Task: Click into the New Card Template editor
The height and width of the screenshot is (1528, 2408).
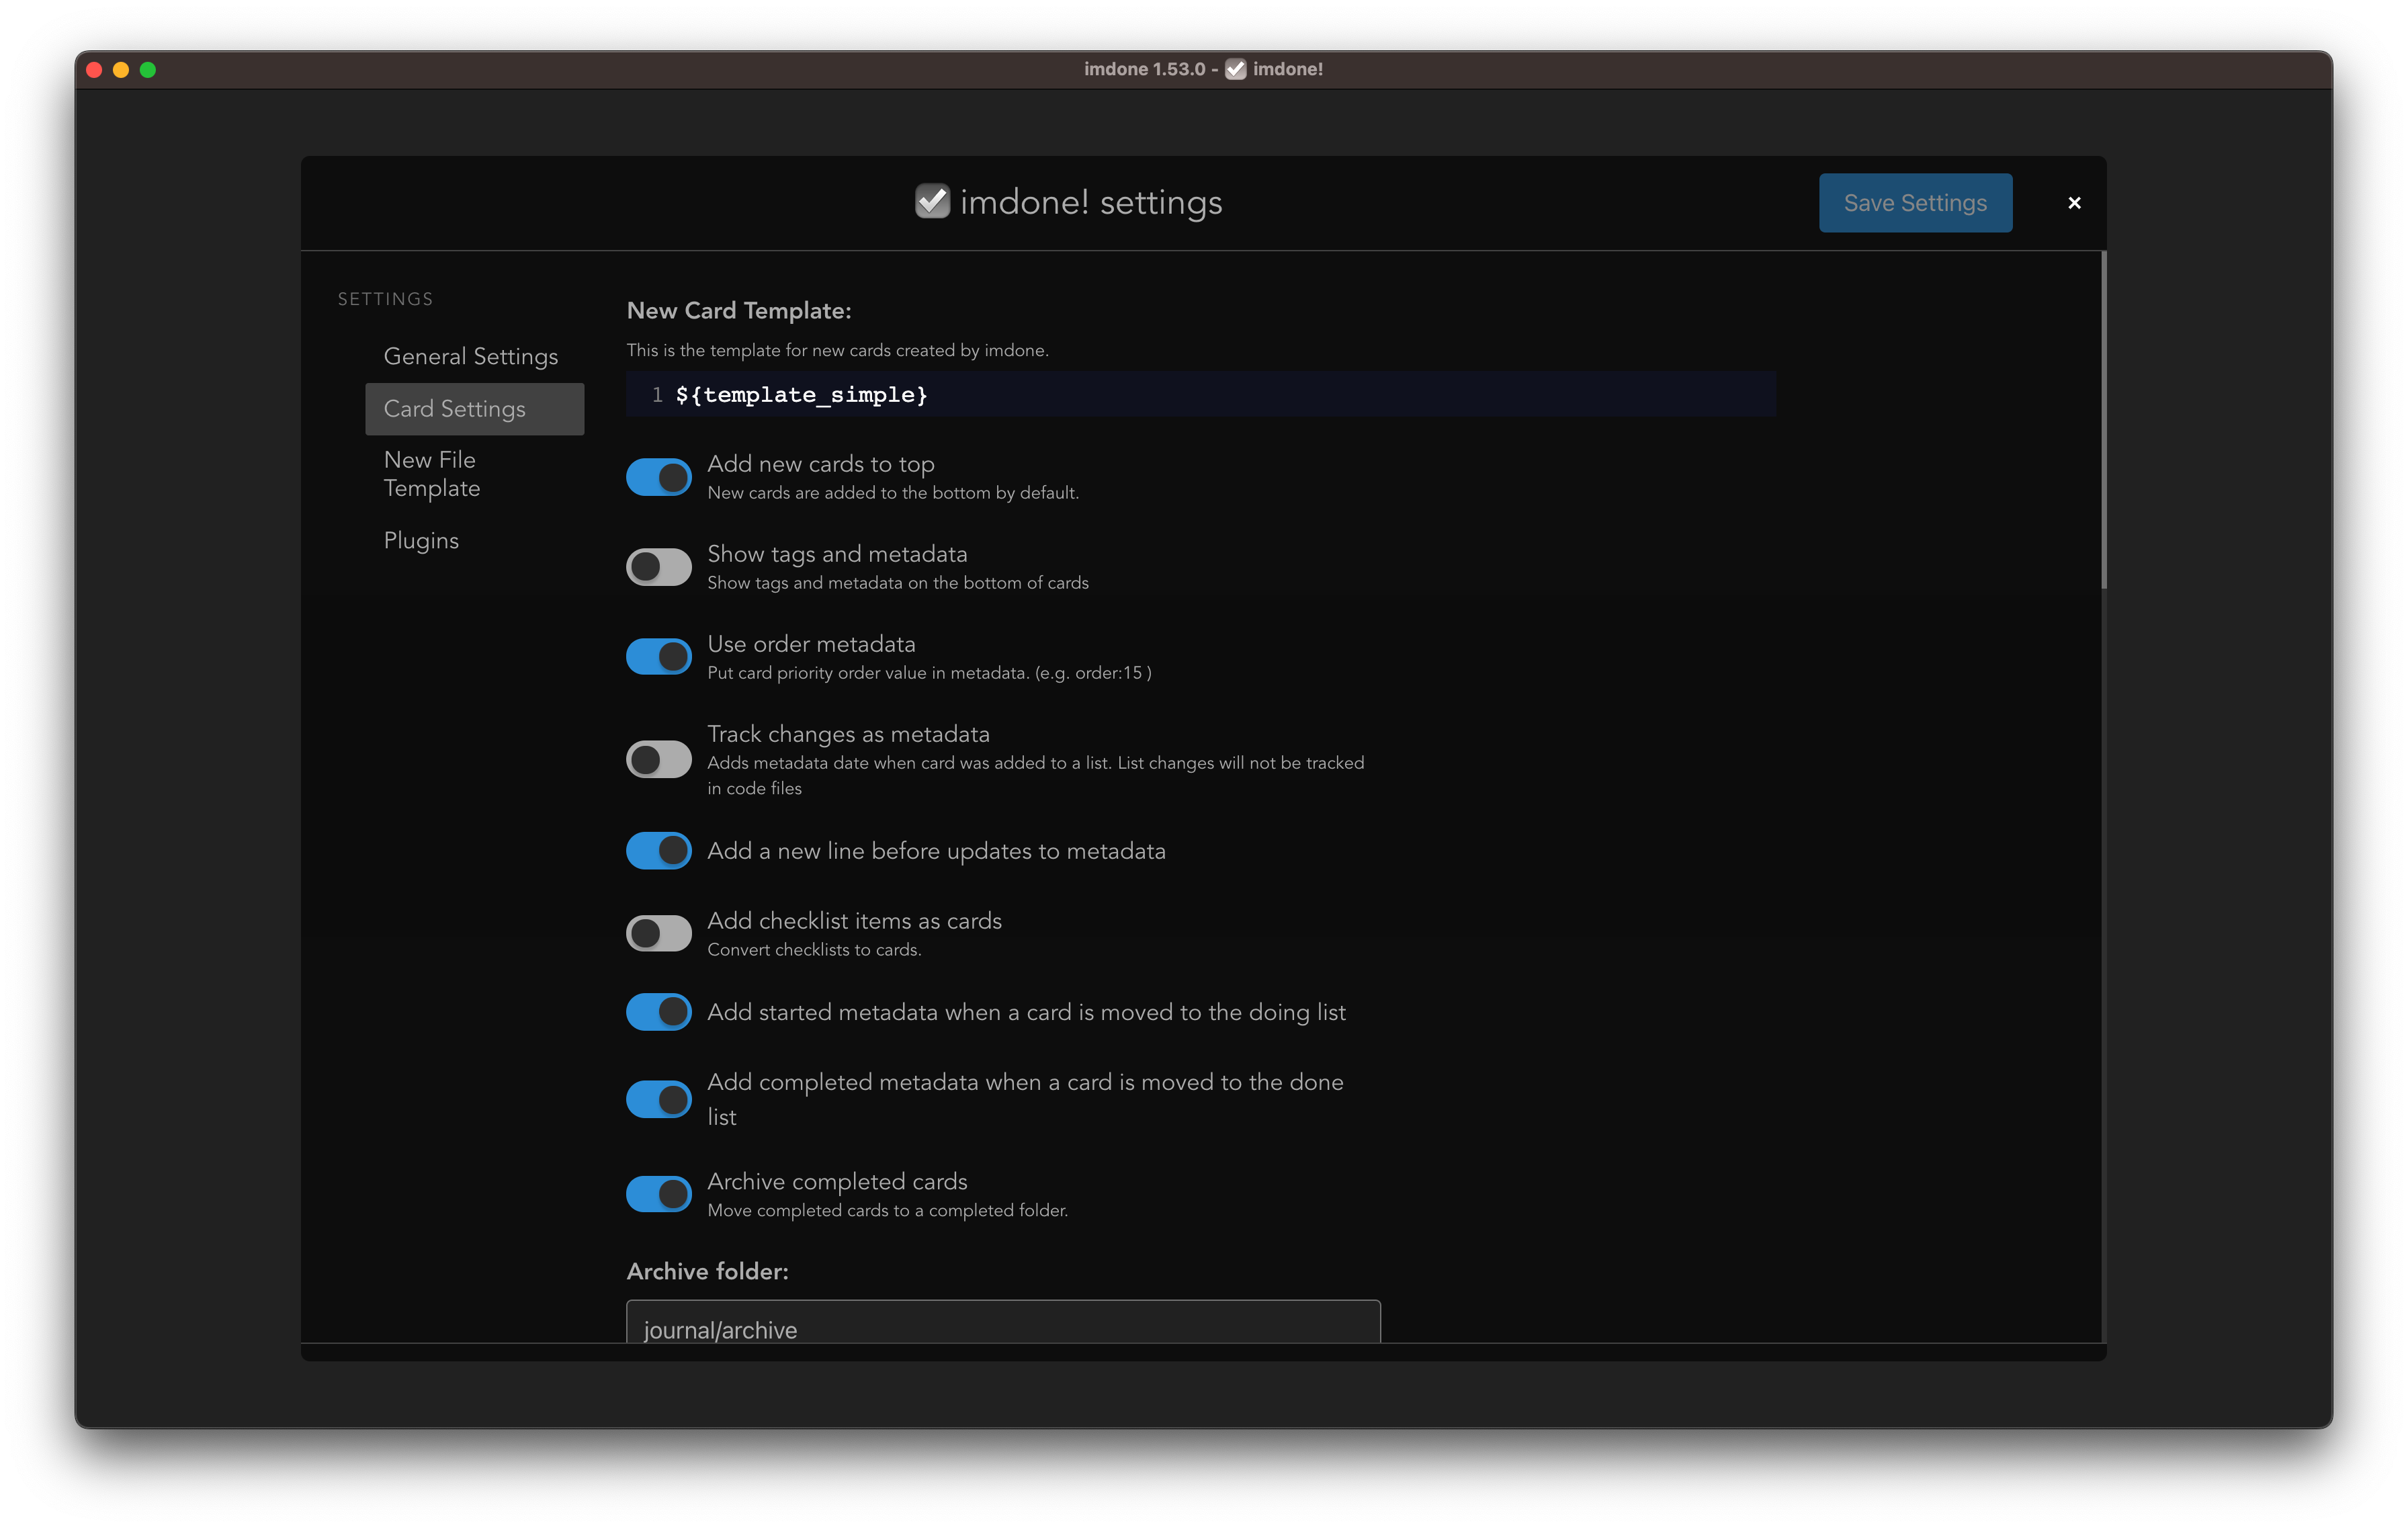Action: 1200,394
